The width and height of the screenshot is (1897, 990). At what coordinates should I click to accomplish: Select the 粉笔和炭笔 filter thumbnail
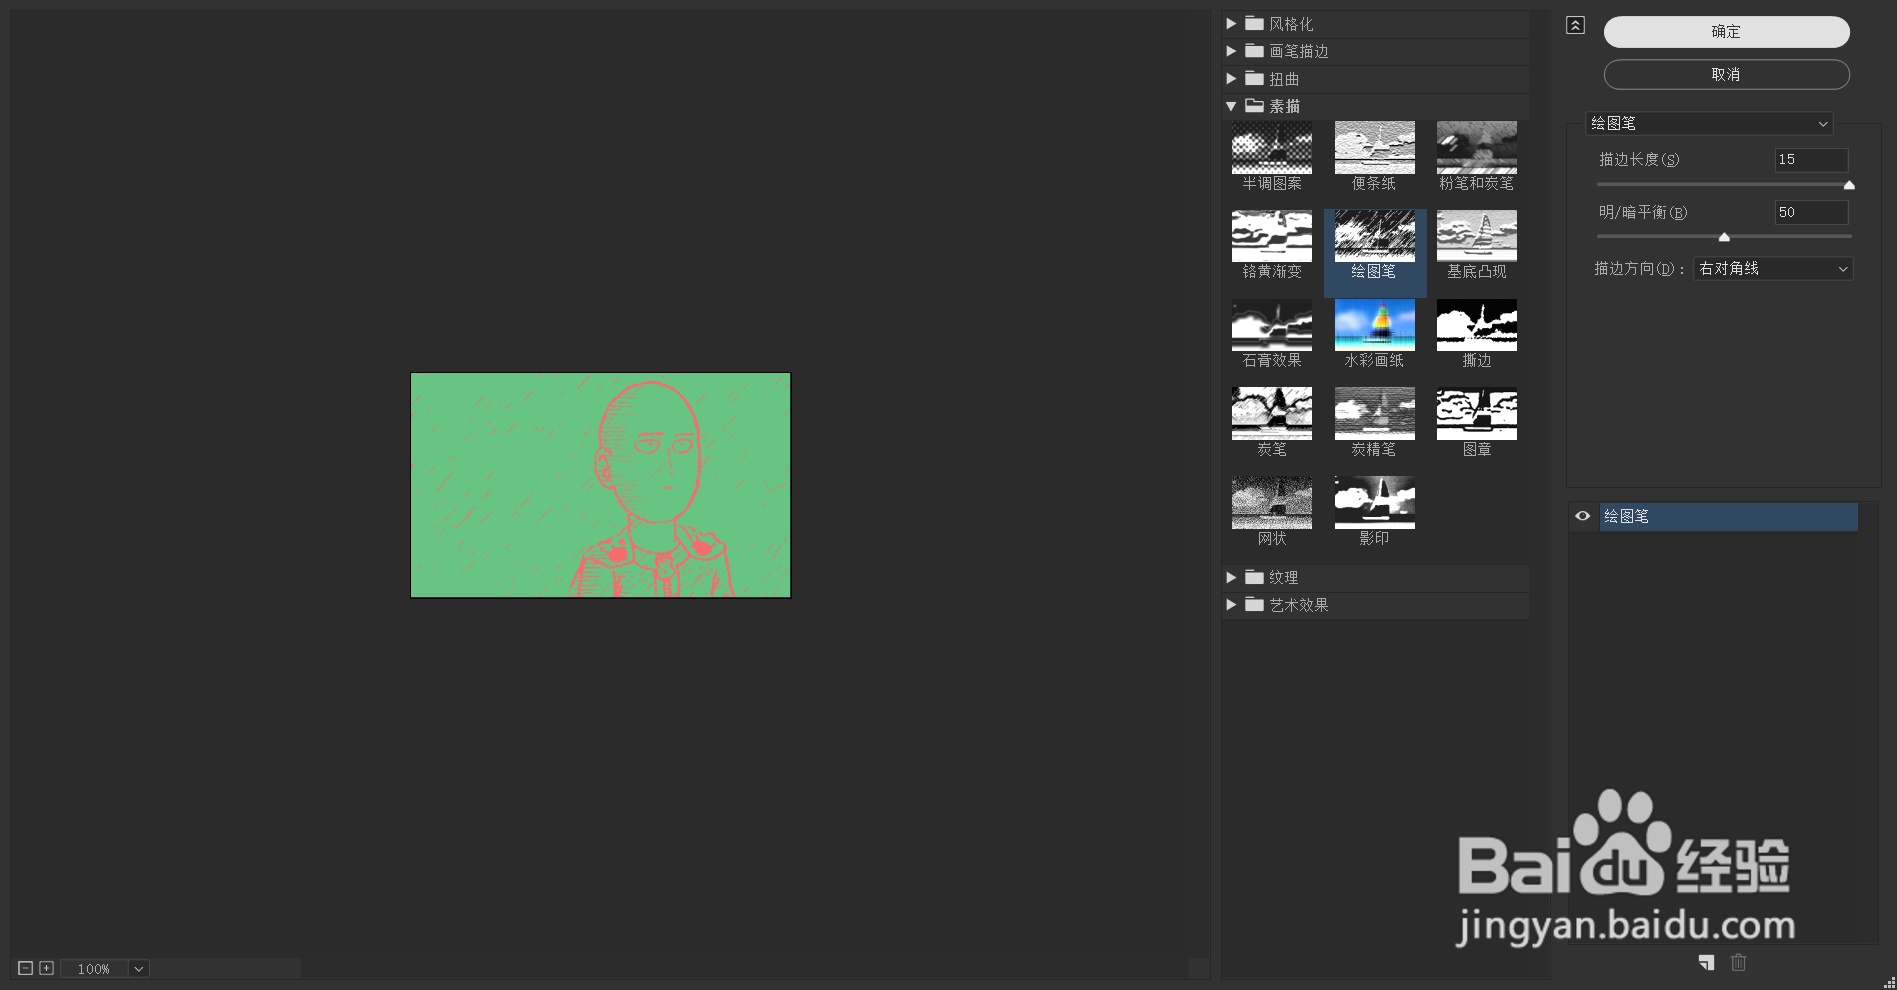tap(1476, 148)
